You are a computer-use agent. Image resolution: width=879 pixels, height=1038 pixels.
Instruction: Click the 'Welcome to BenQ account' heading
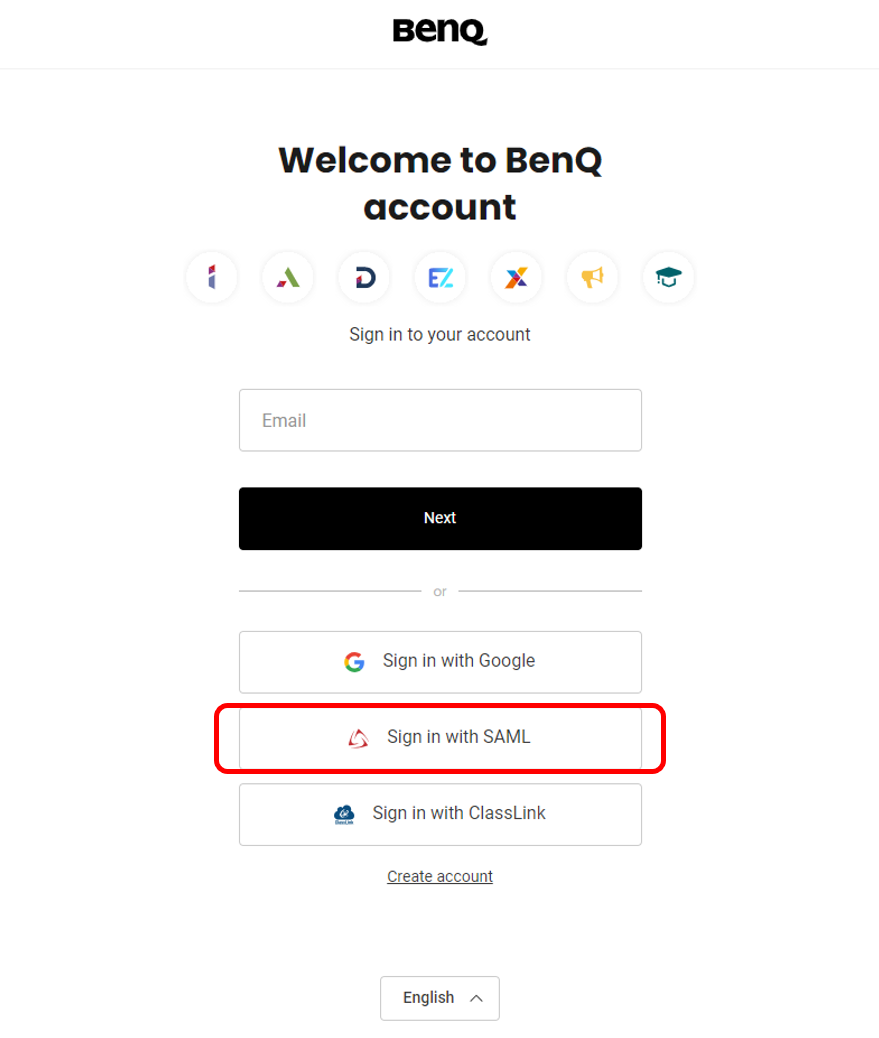(x=440, y=183)
